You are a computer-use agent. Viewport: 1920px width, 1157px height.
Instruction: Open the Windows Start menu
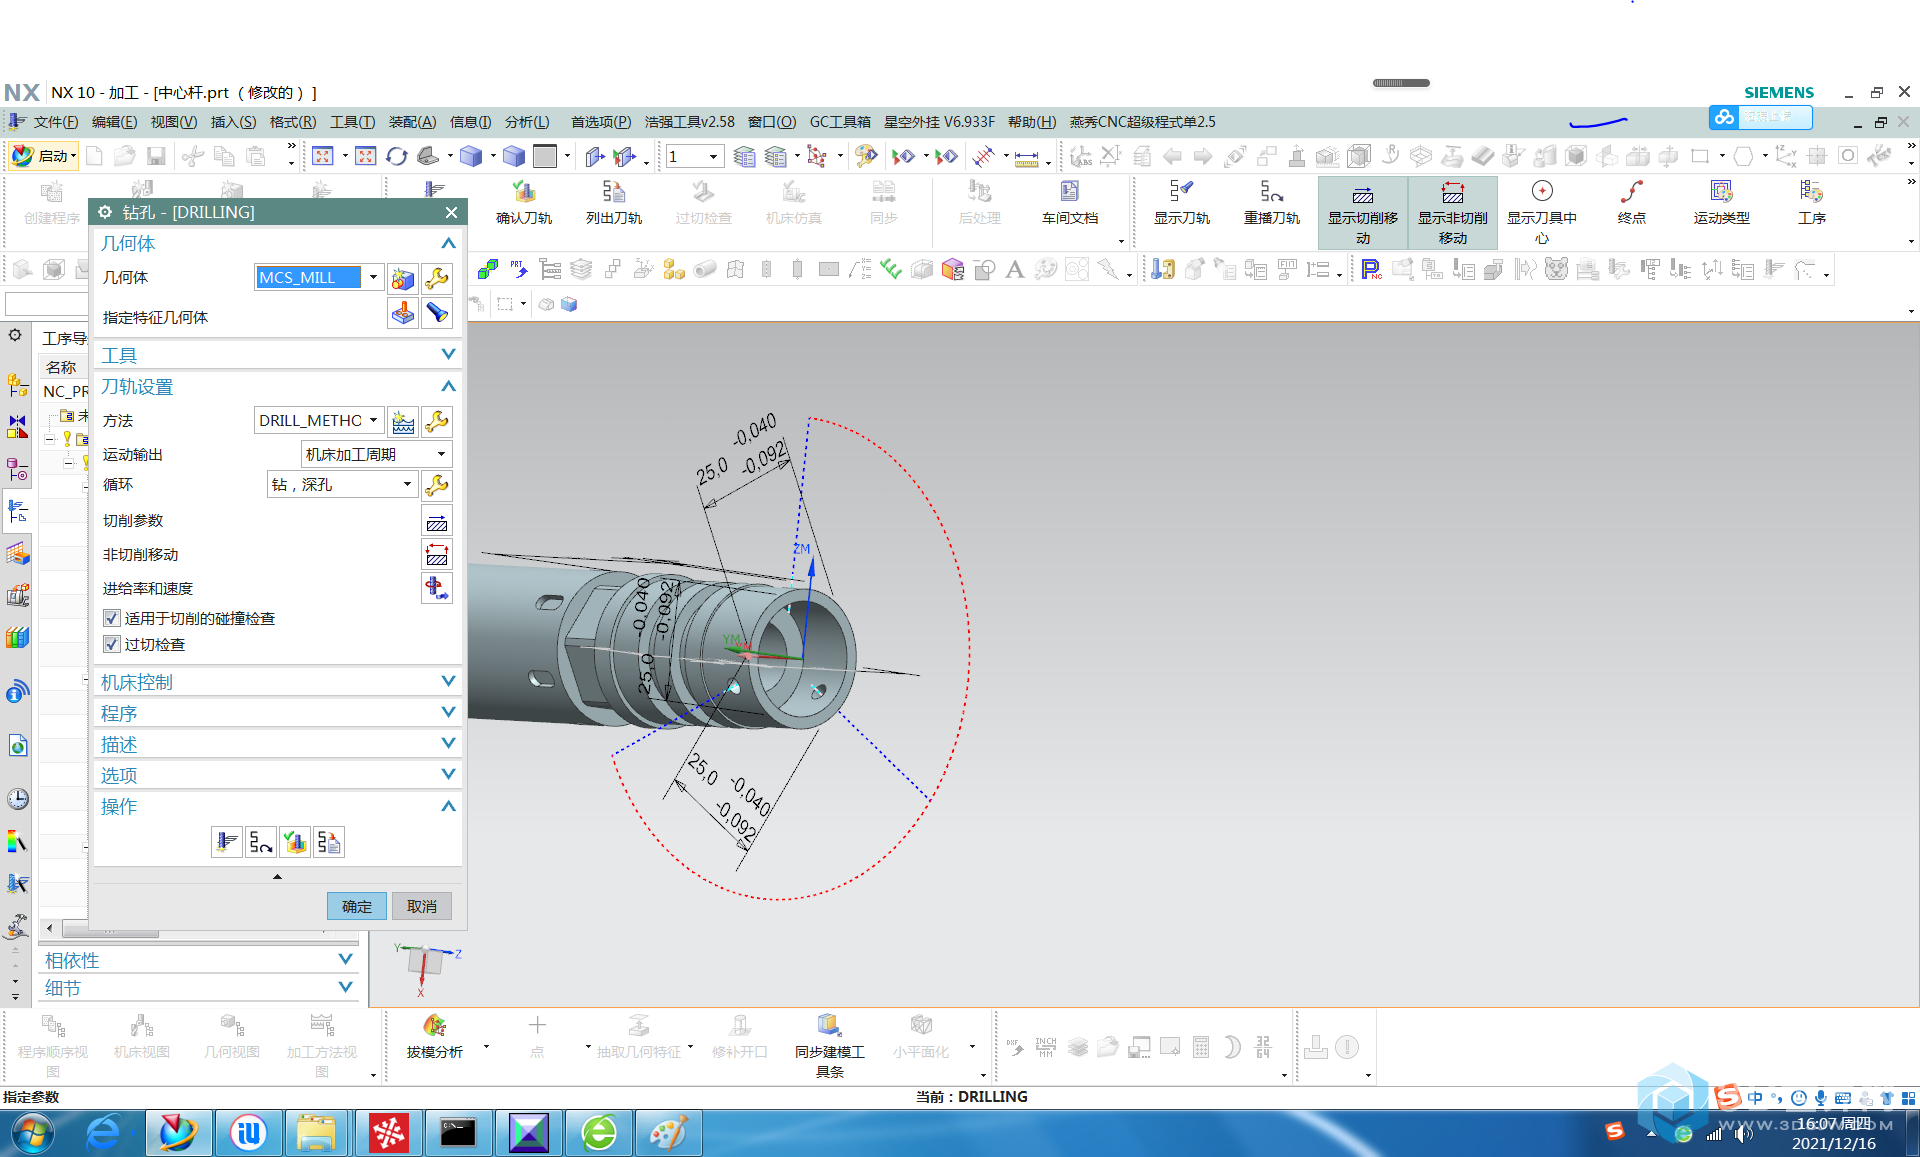coord(32,1133)
